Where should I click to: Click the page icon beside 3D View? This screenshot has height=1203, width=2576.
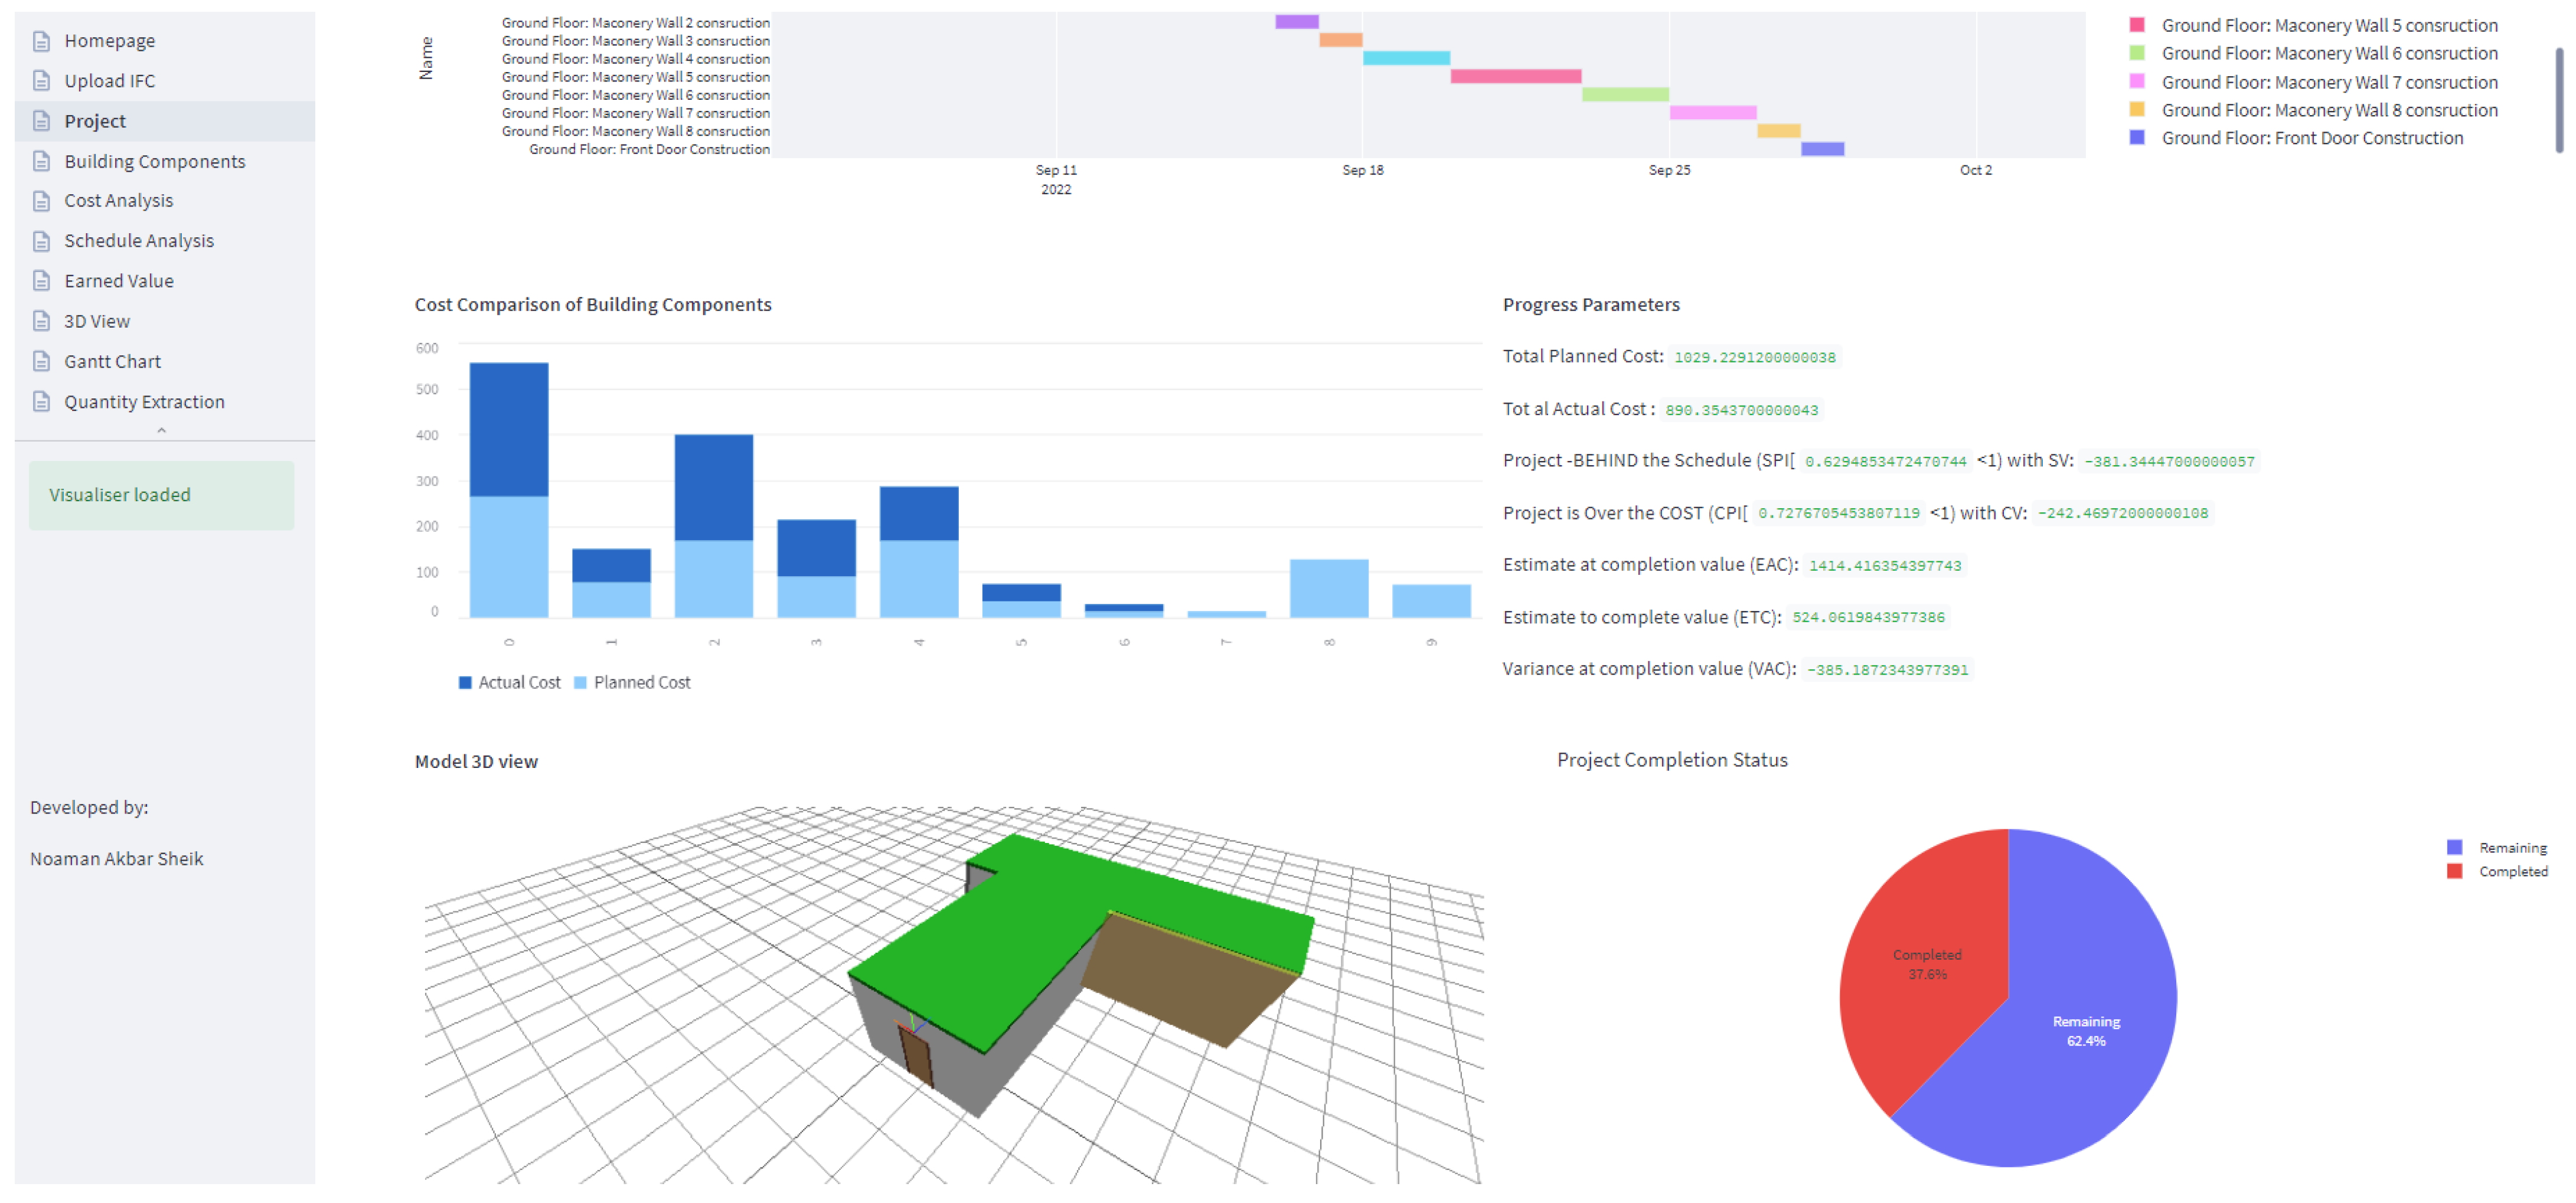click(x=41, y=321)
